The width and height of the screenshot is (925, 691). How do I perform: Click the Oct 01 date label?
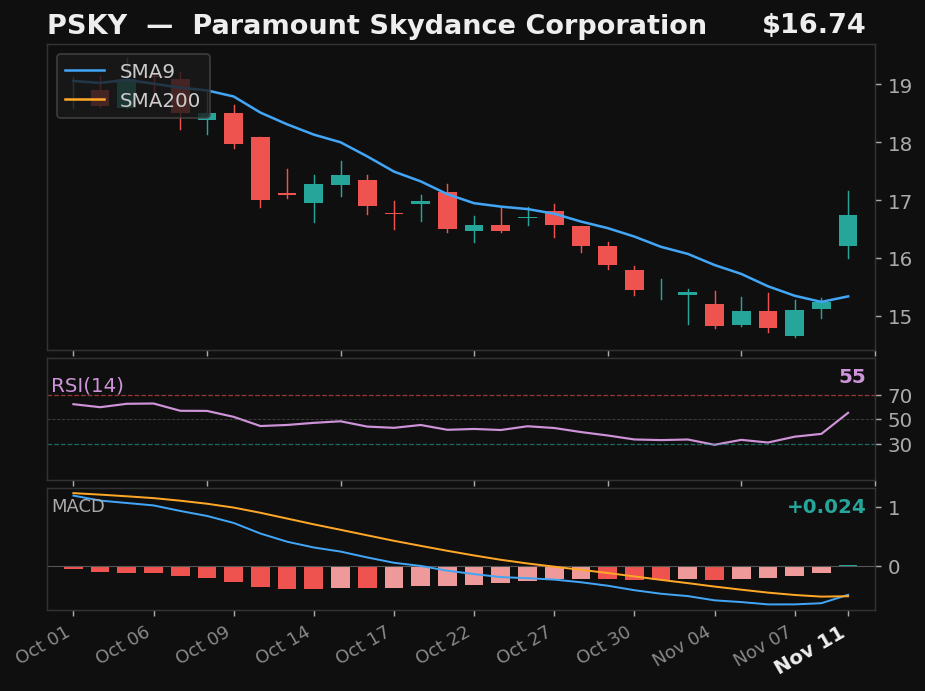tap(44, 645)
